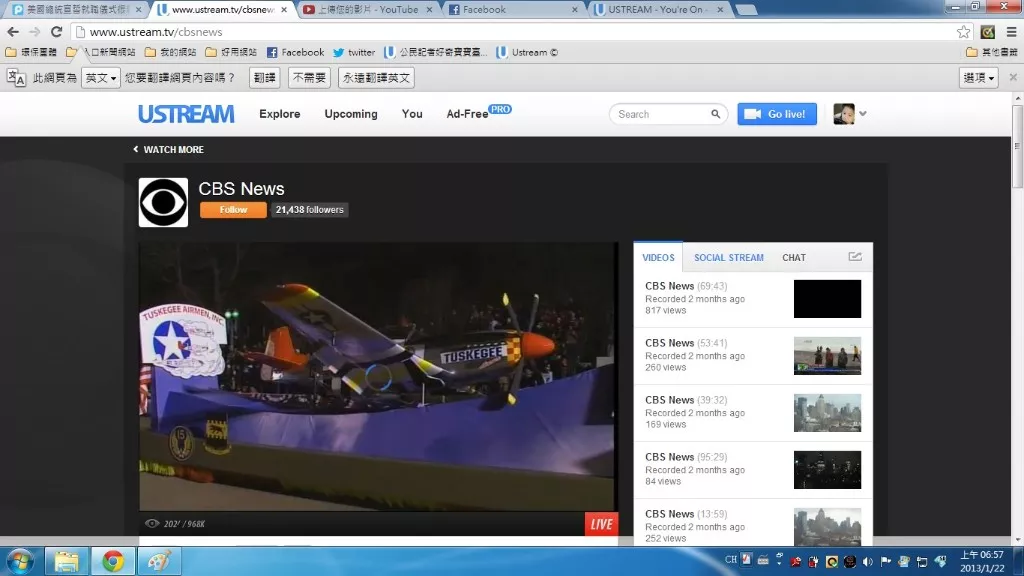Bookmark this page with the star icon
This screenshot has height=576, width=1024.
(963, 31)
